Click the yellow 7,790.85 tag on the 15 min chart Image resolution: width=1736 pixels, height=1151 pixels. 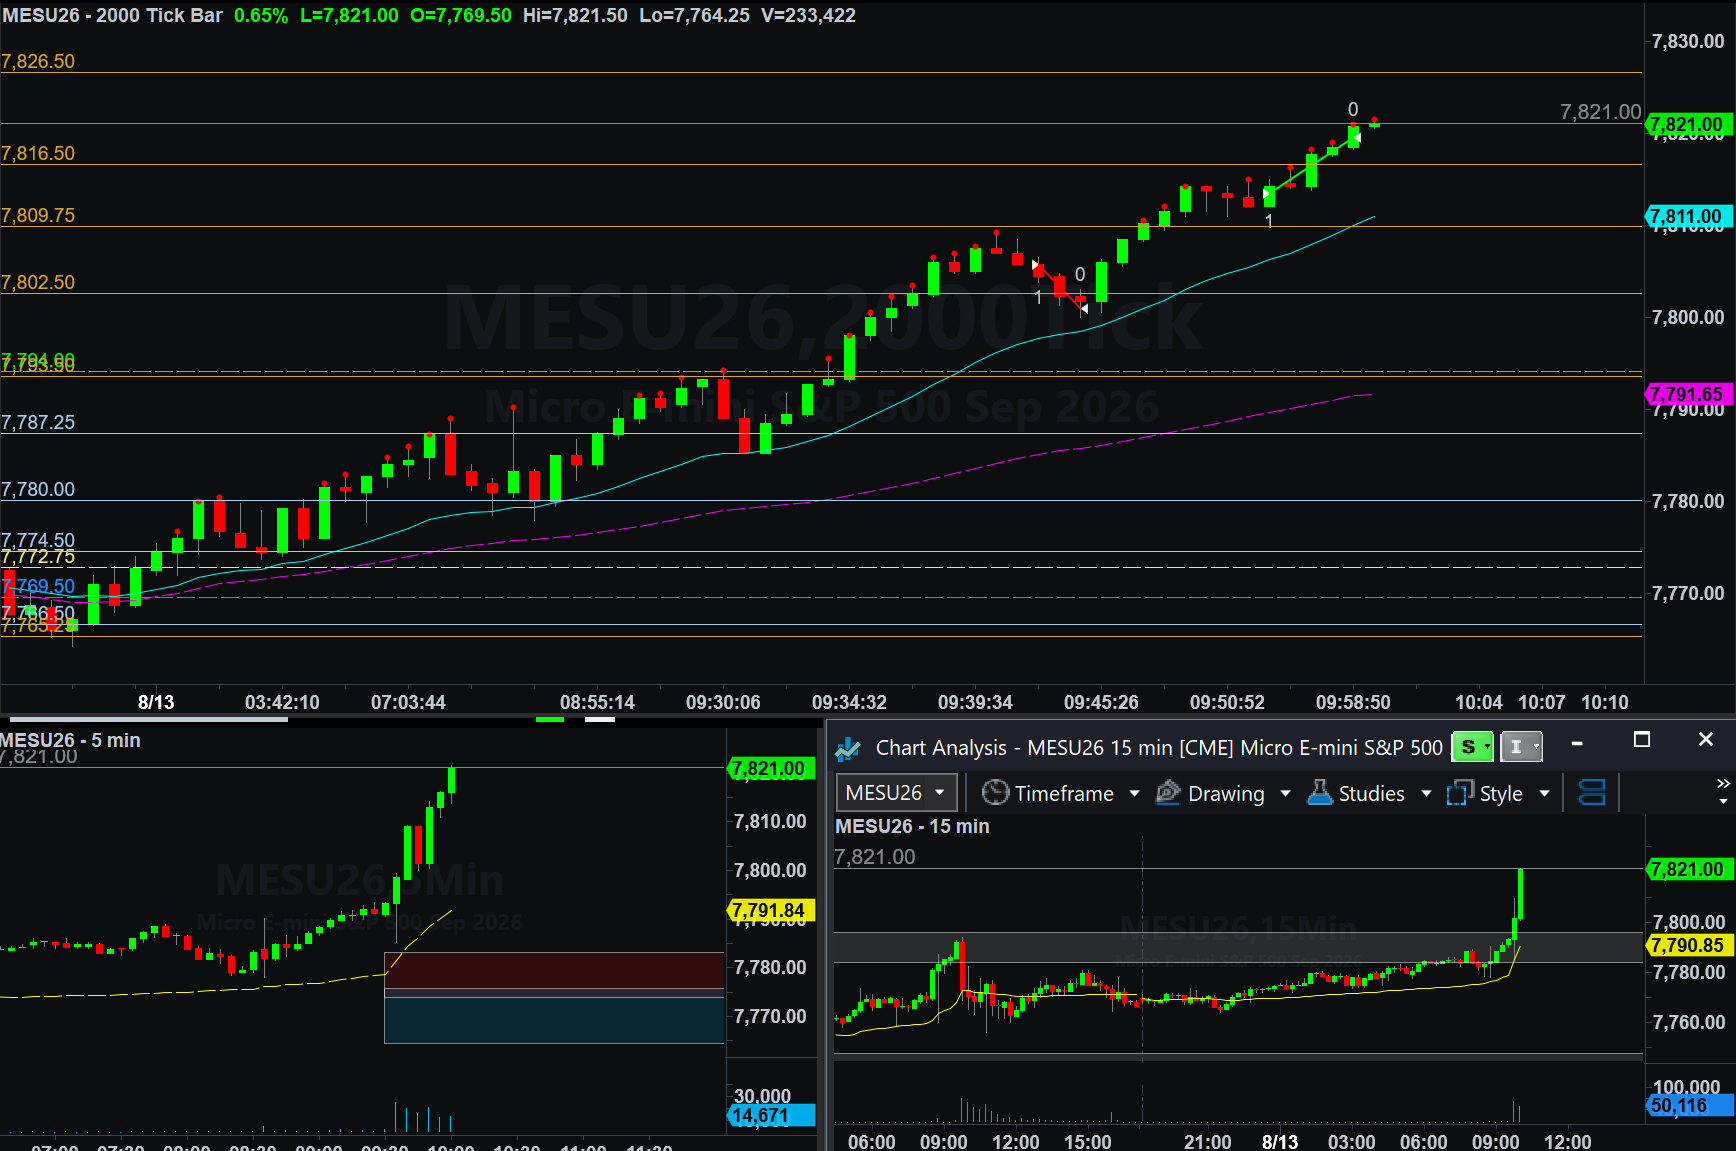(x=1689, y=945)
